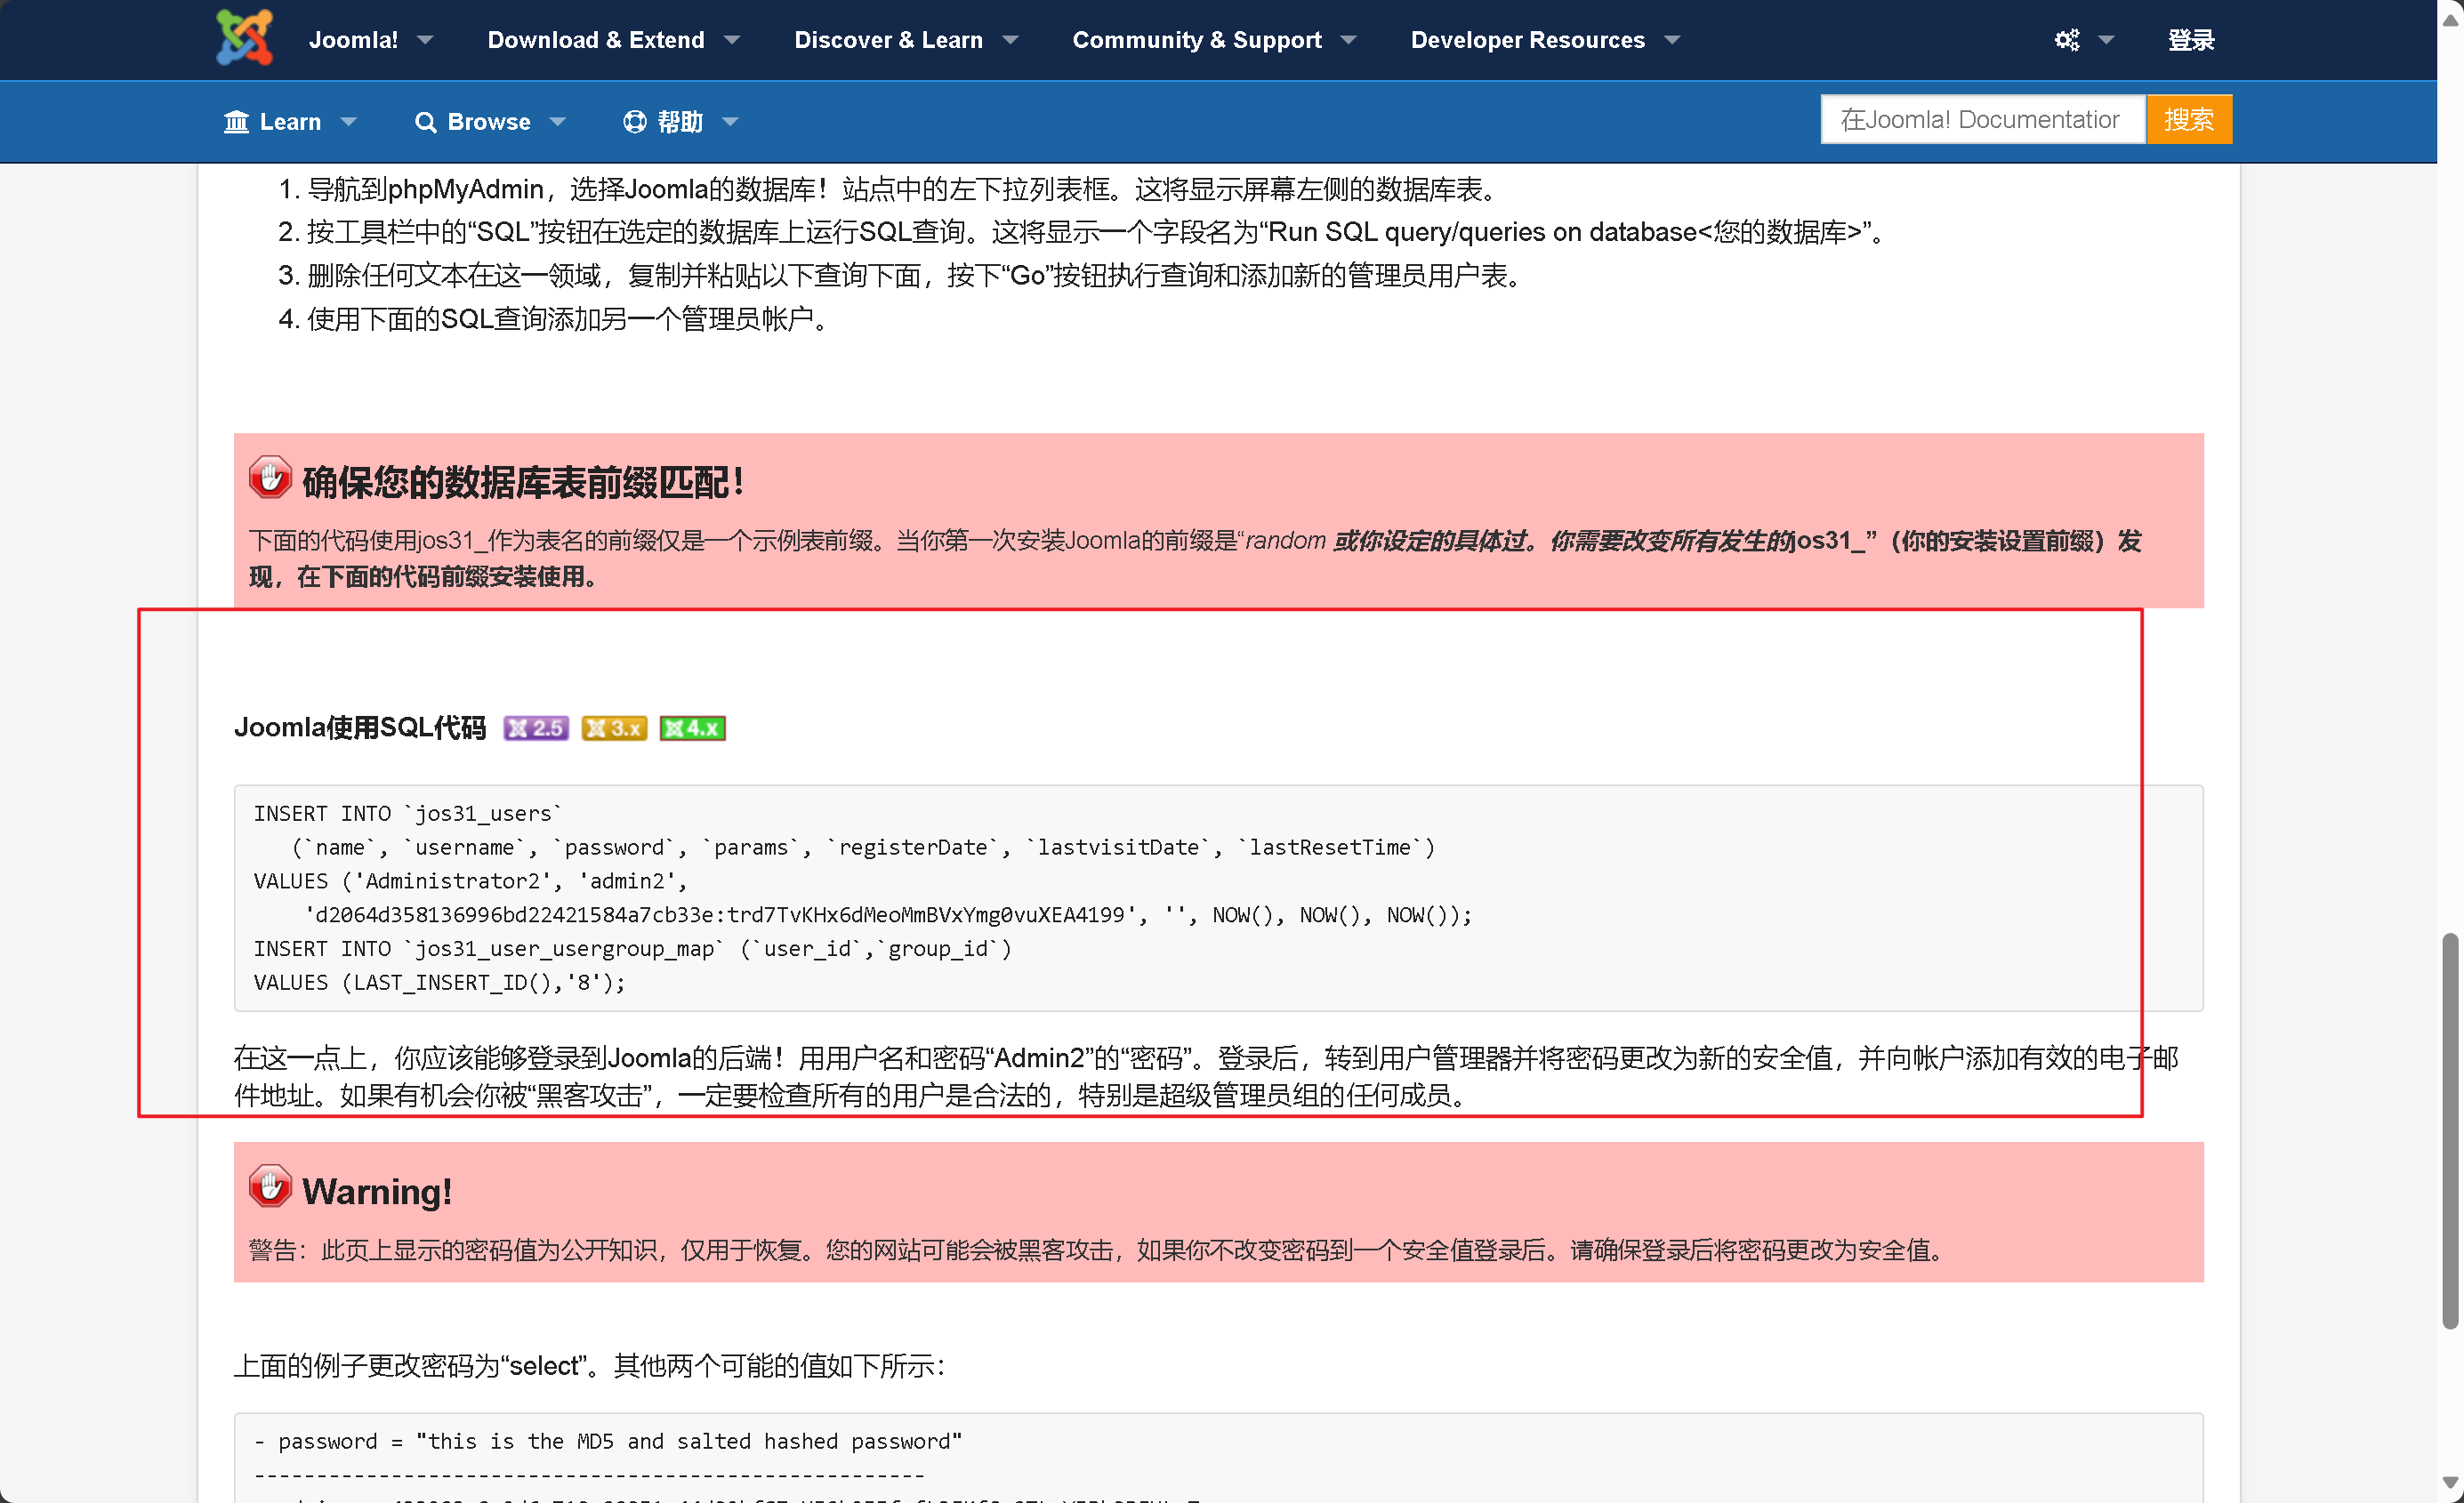Click the VALUES (LAST_INSERT_ID(),'8'); line

coord(440,982)
